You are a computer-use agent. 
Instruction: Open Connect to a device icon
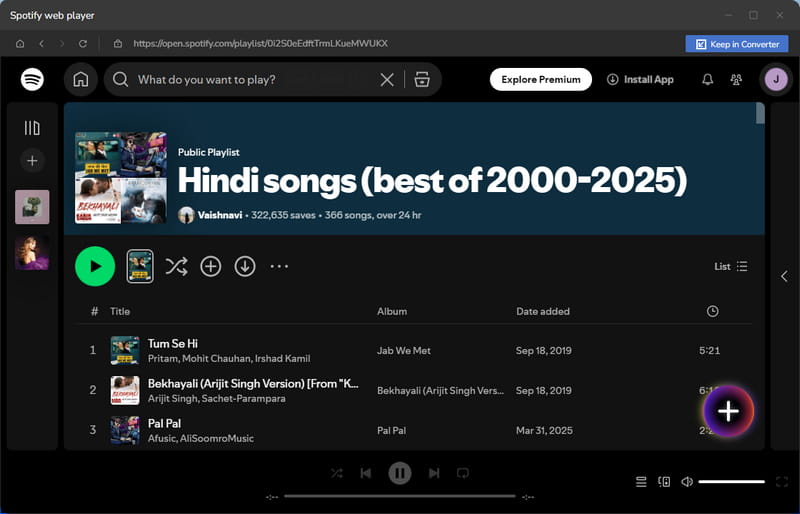(664, 481)
